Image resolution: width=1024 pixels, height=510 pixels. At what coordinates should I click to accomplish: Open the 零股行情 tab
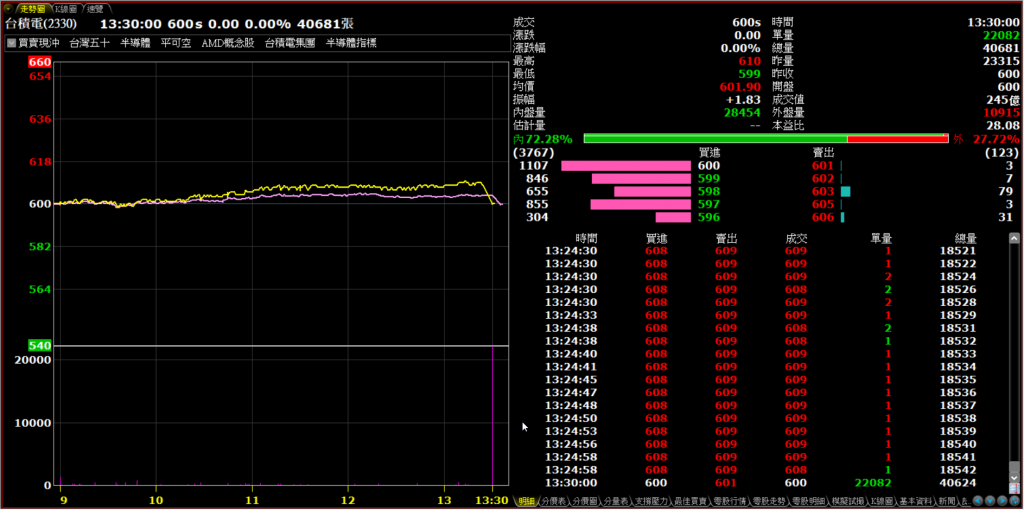pos(731,502)
